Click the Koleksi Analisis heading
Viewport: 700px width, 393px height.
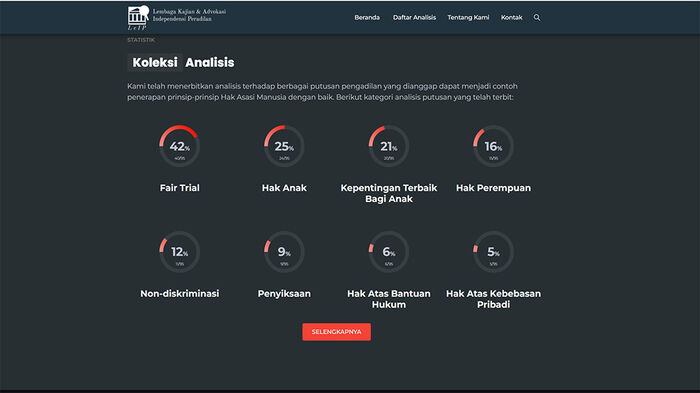click(x=181, y=63)
